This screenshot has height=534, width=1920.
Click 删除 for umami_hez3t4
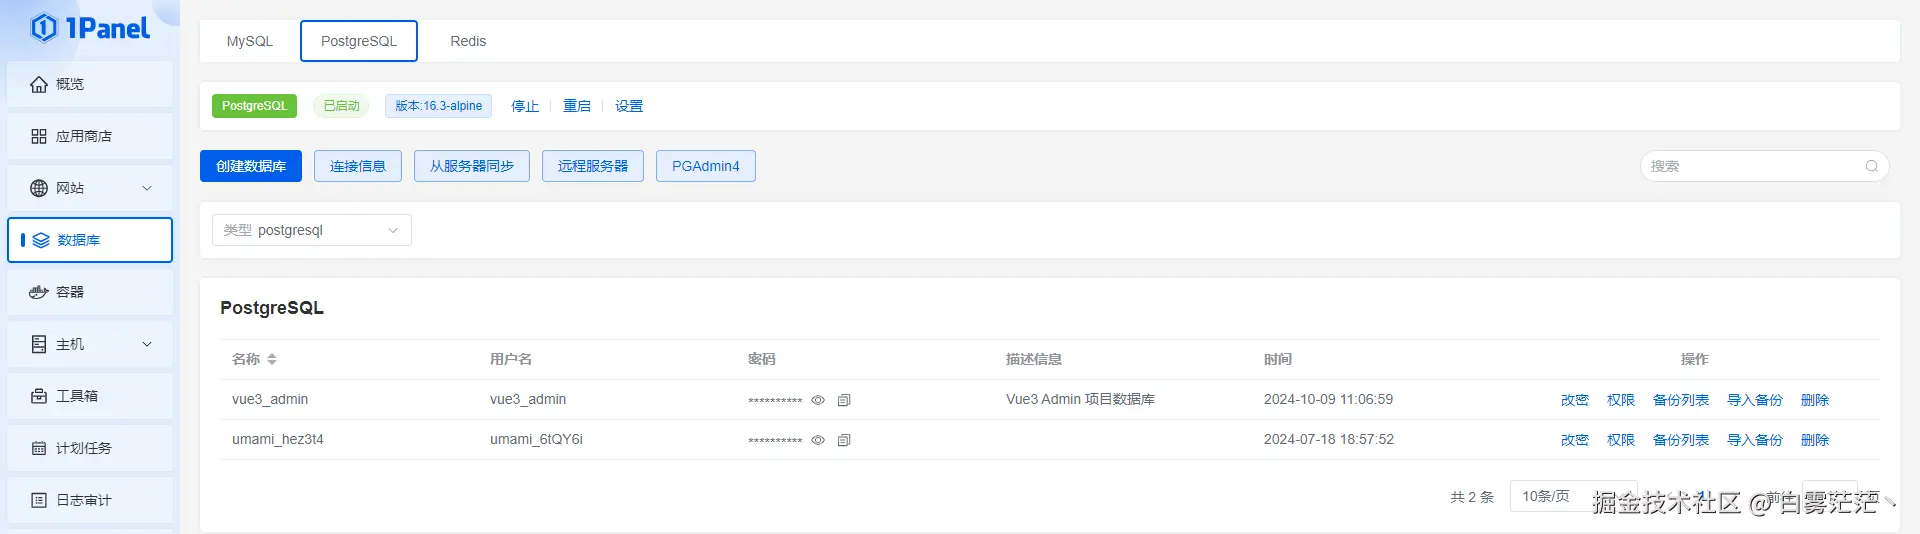click(1815, 440)
